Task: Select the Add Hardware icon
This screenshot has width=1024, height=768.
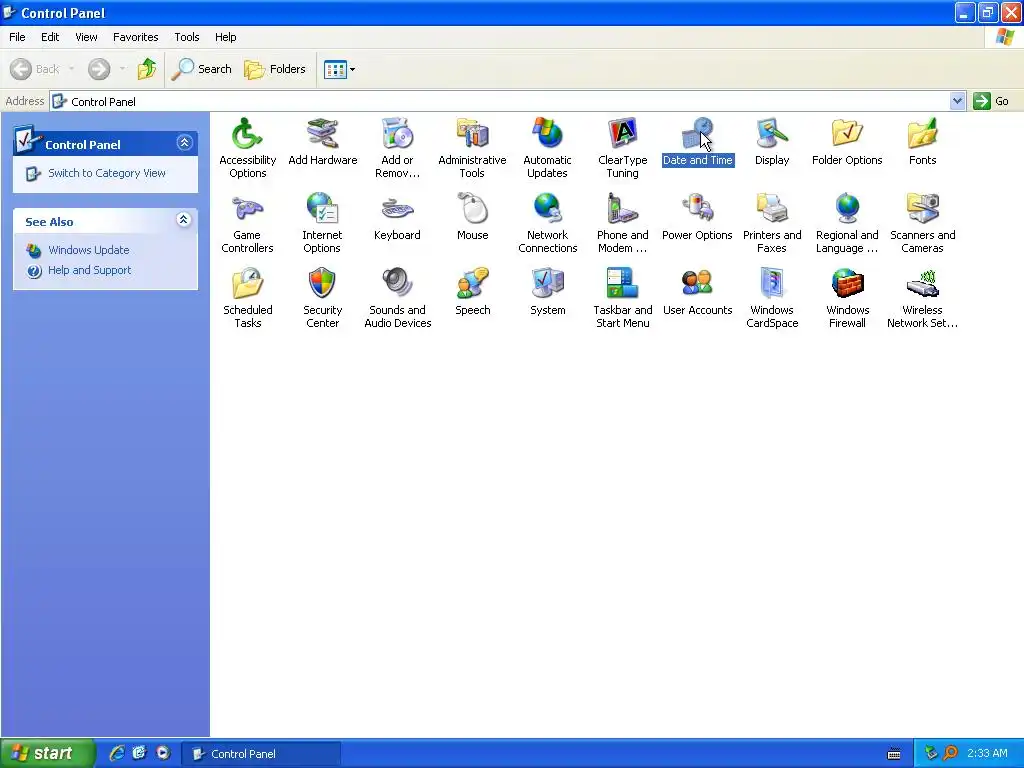Action: 323,134
